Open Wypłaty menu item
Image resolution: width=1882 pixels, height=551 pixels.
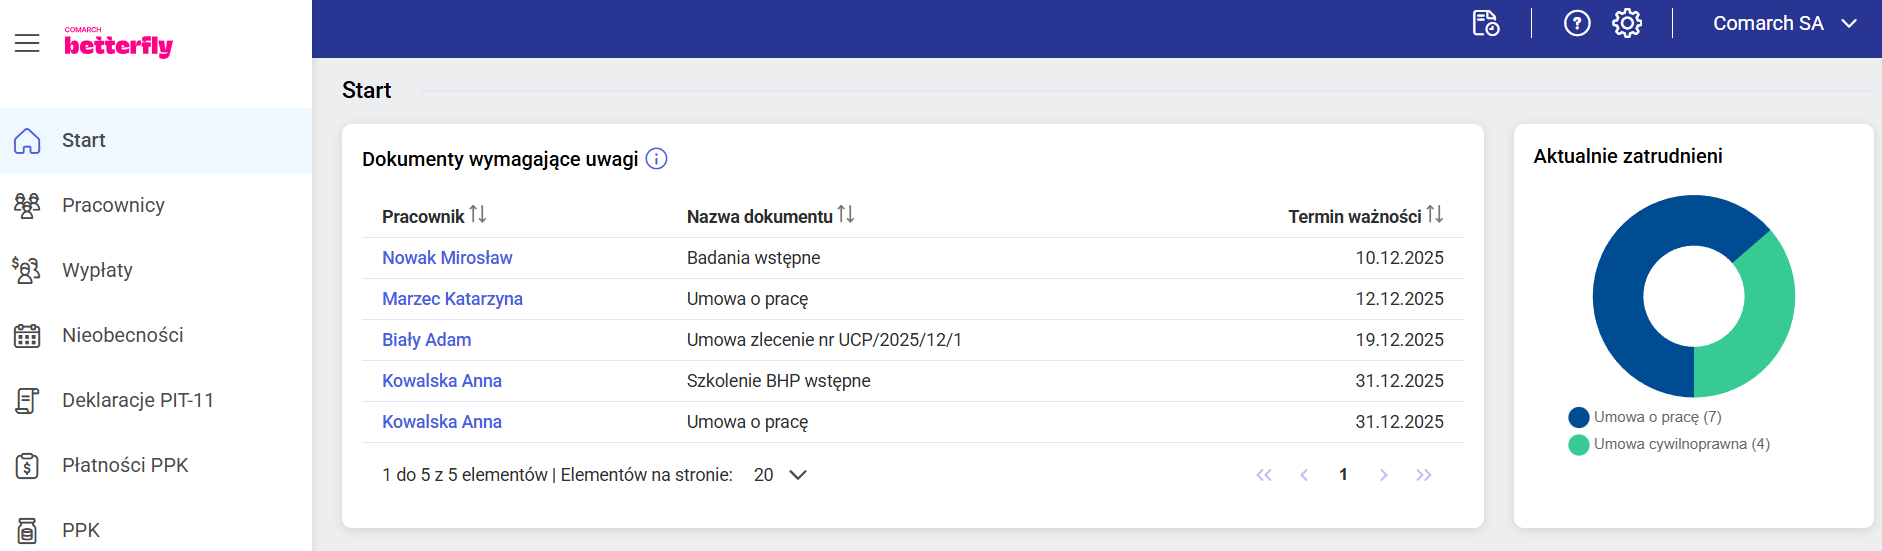point(97,270)
